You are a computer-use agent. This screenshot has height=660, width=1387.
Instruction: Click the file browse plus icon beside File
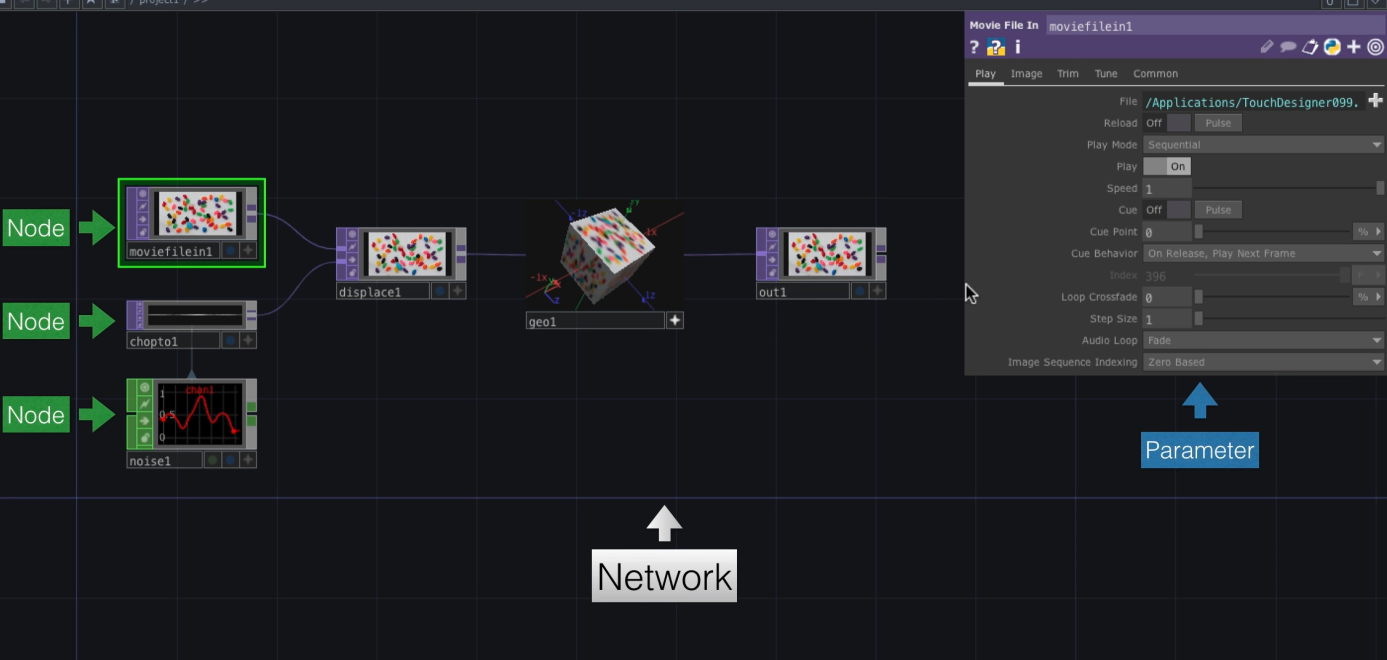click(1376, 100)
